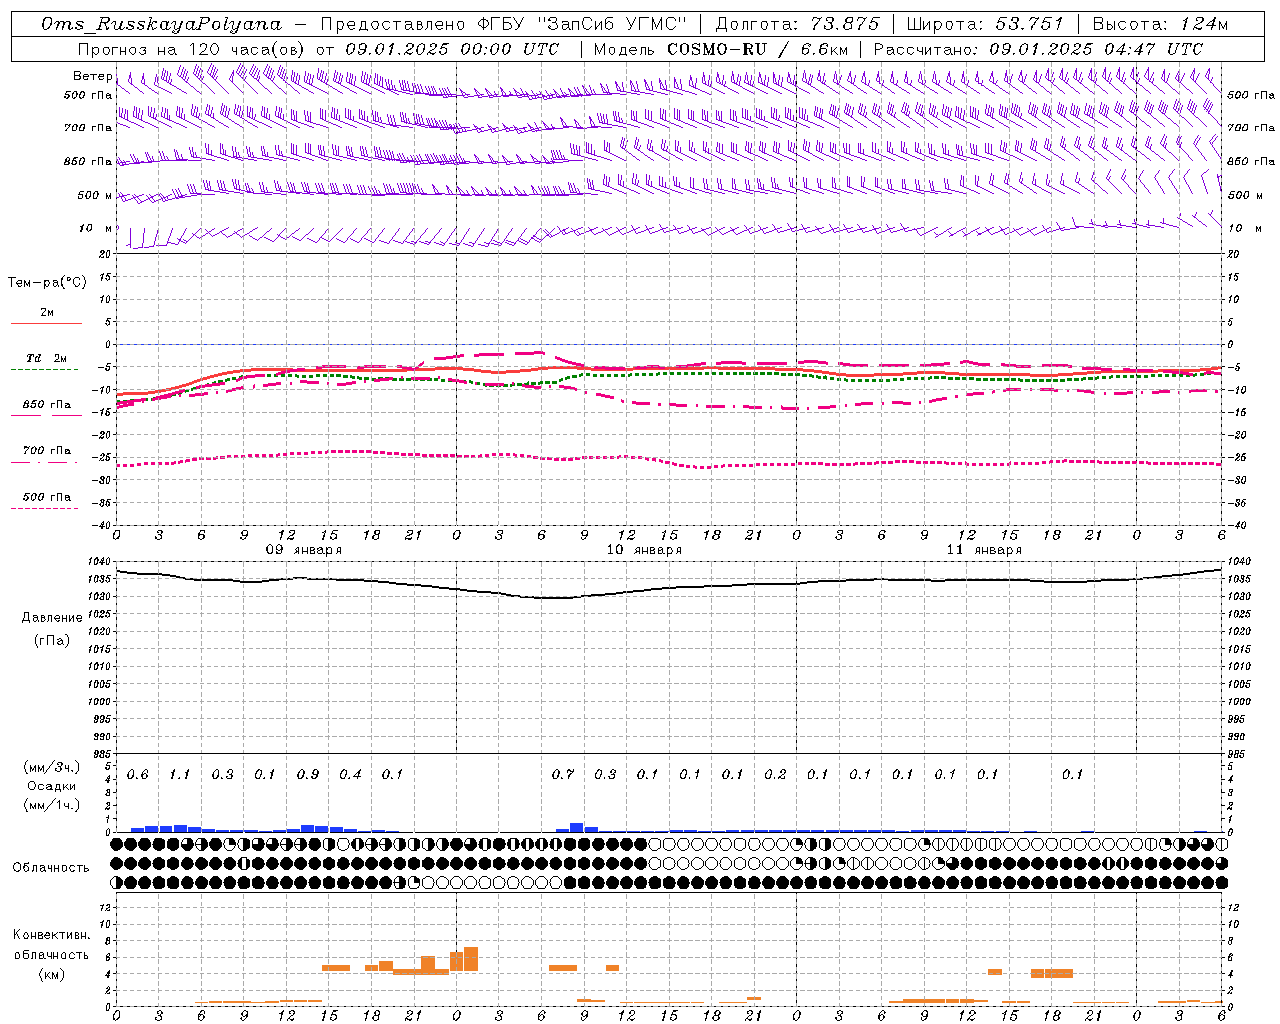
Task: Click the Осадки precipitation label
Action: [52, 786]
